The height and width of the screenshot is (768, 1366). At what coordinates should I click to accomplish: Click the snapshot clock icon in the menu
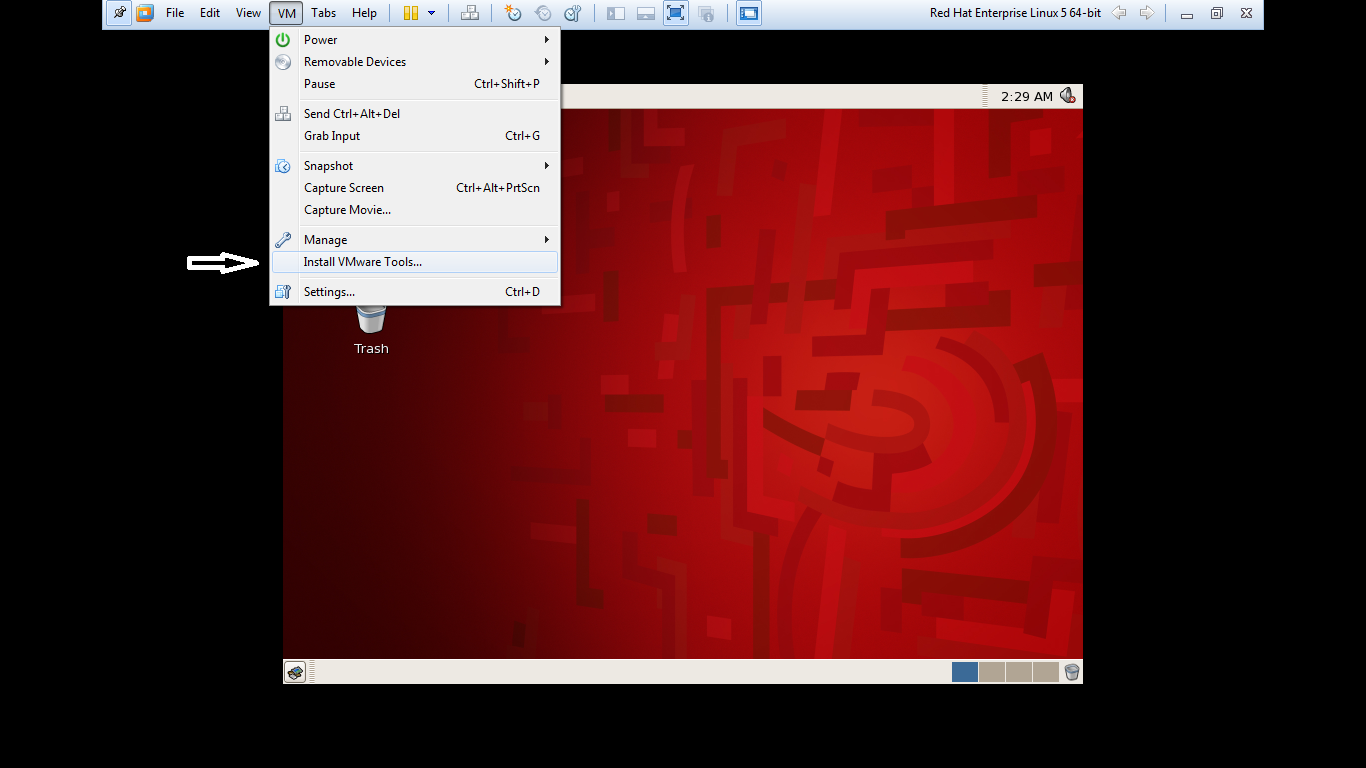(283, 166)
